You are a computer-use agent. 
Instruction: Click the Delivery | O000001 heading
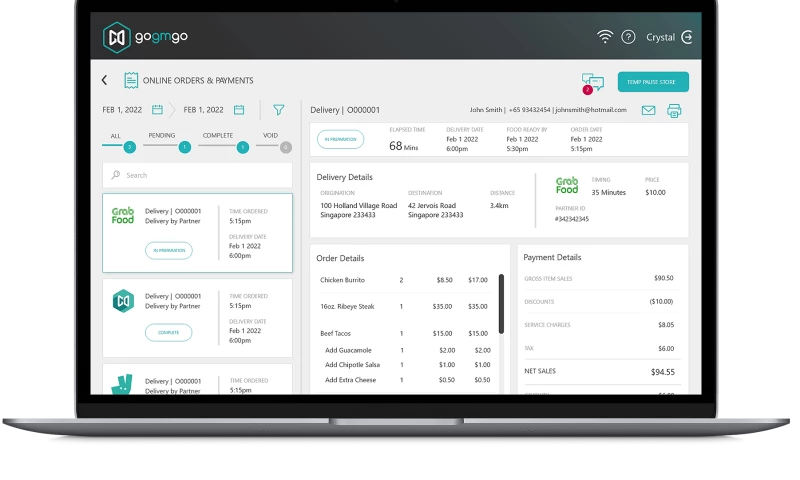click(x=345, y=110)
